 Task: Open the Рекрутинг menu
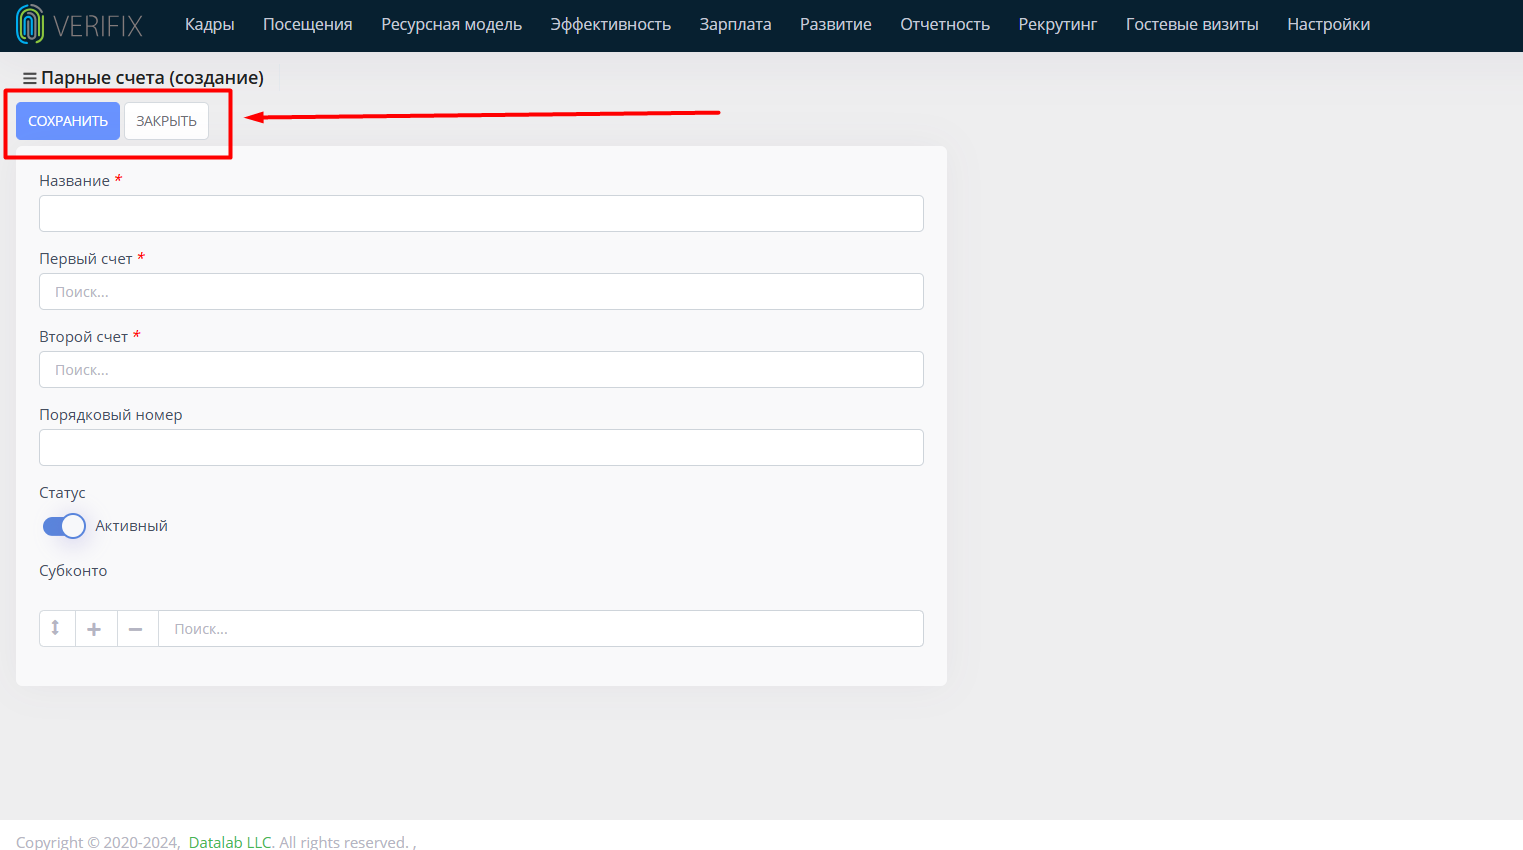[x=1058, y=25]
